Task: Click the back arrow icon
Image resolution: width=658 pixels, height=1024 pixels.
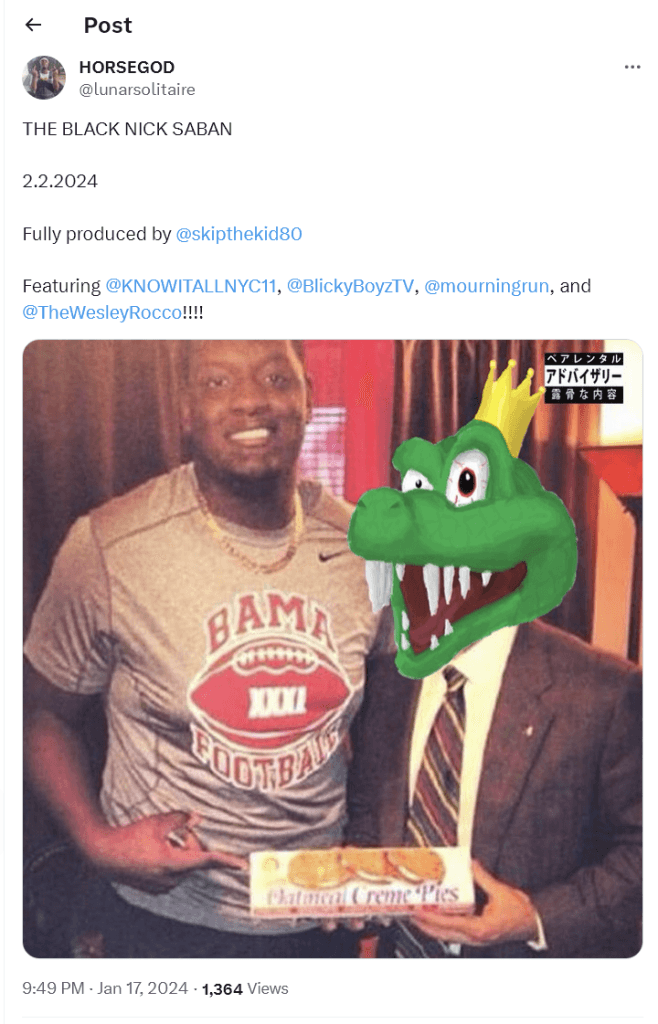Action: point(33,25)
